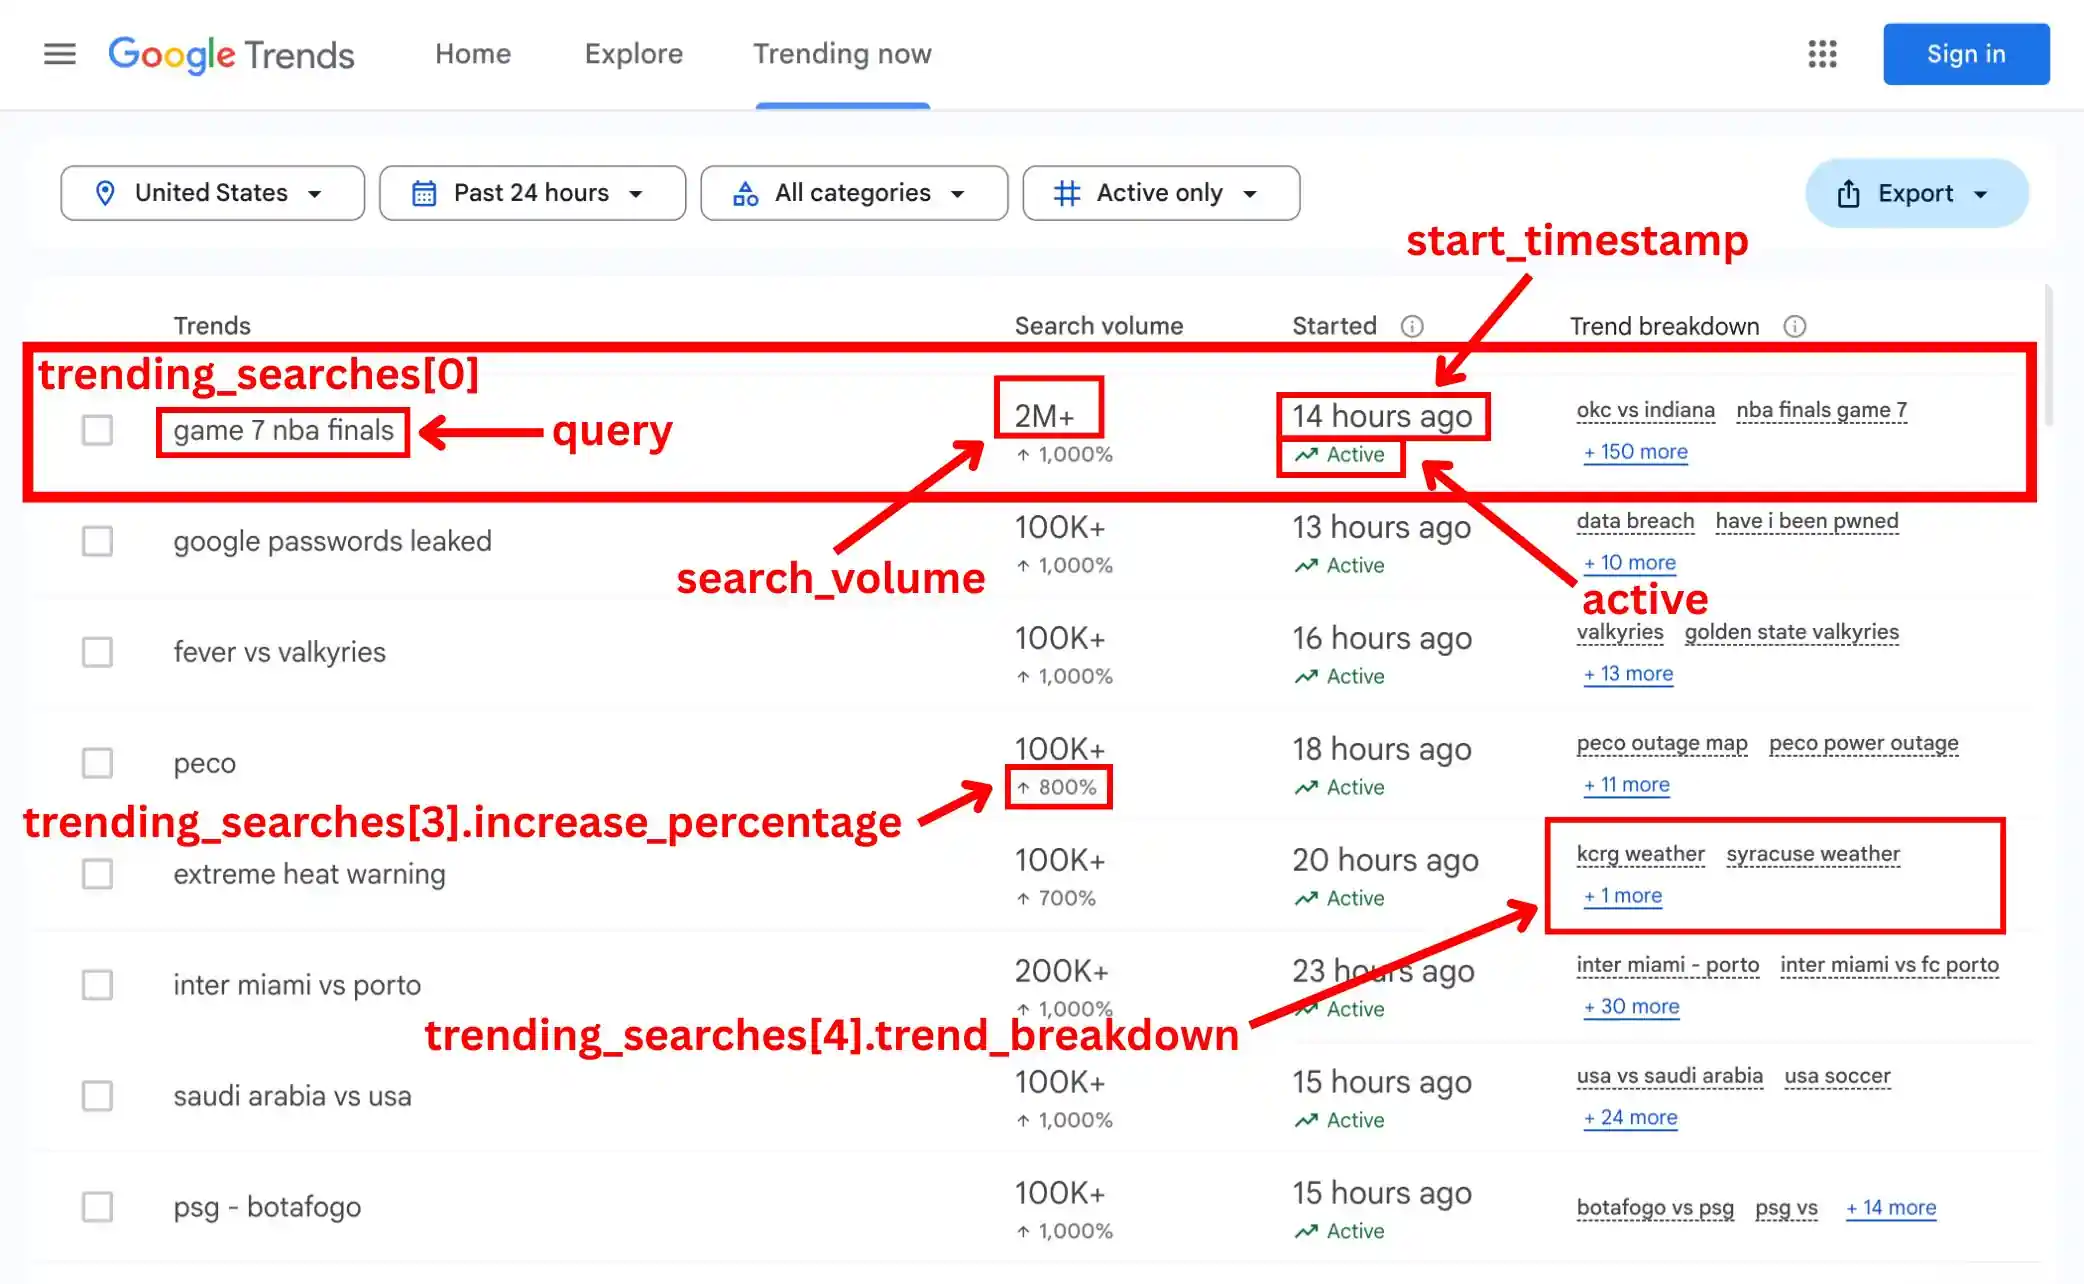The image size is (2084, 1284).
Task: Expand the Past 24 hours time filter
Action: 532,193
